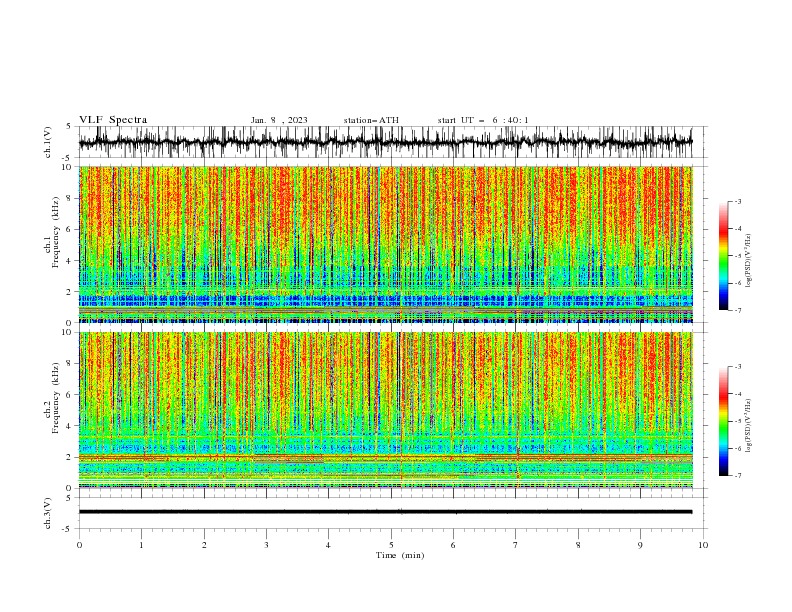Click the '8' kHz tick on ch.2 axis
Image resolution: width=792 pixels, height=612 pixels.
tap(70, 364)
